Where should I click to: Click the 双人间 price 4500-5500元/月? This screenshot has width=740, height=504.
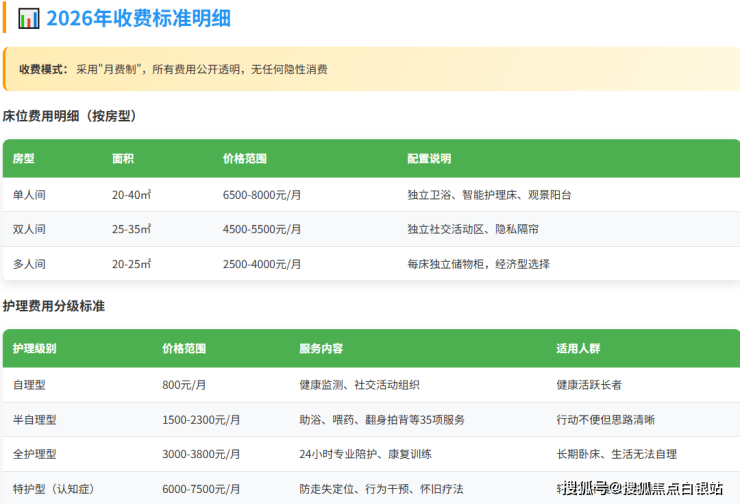[x=262, y=229]
